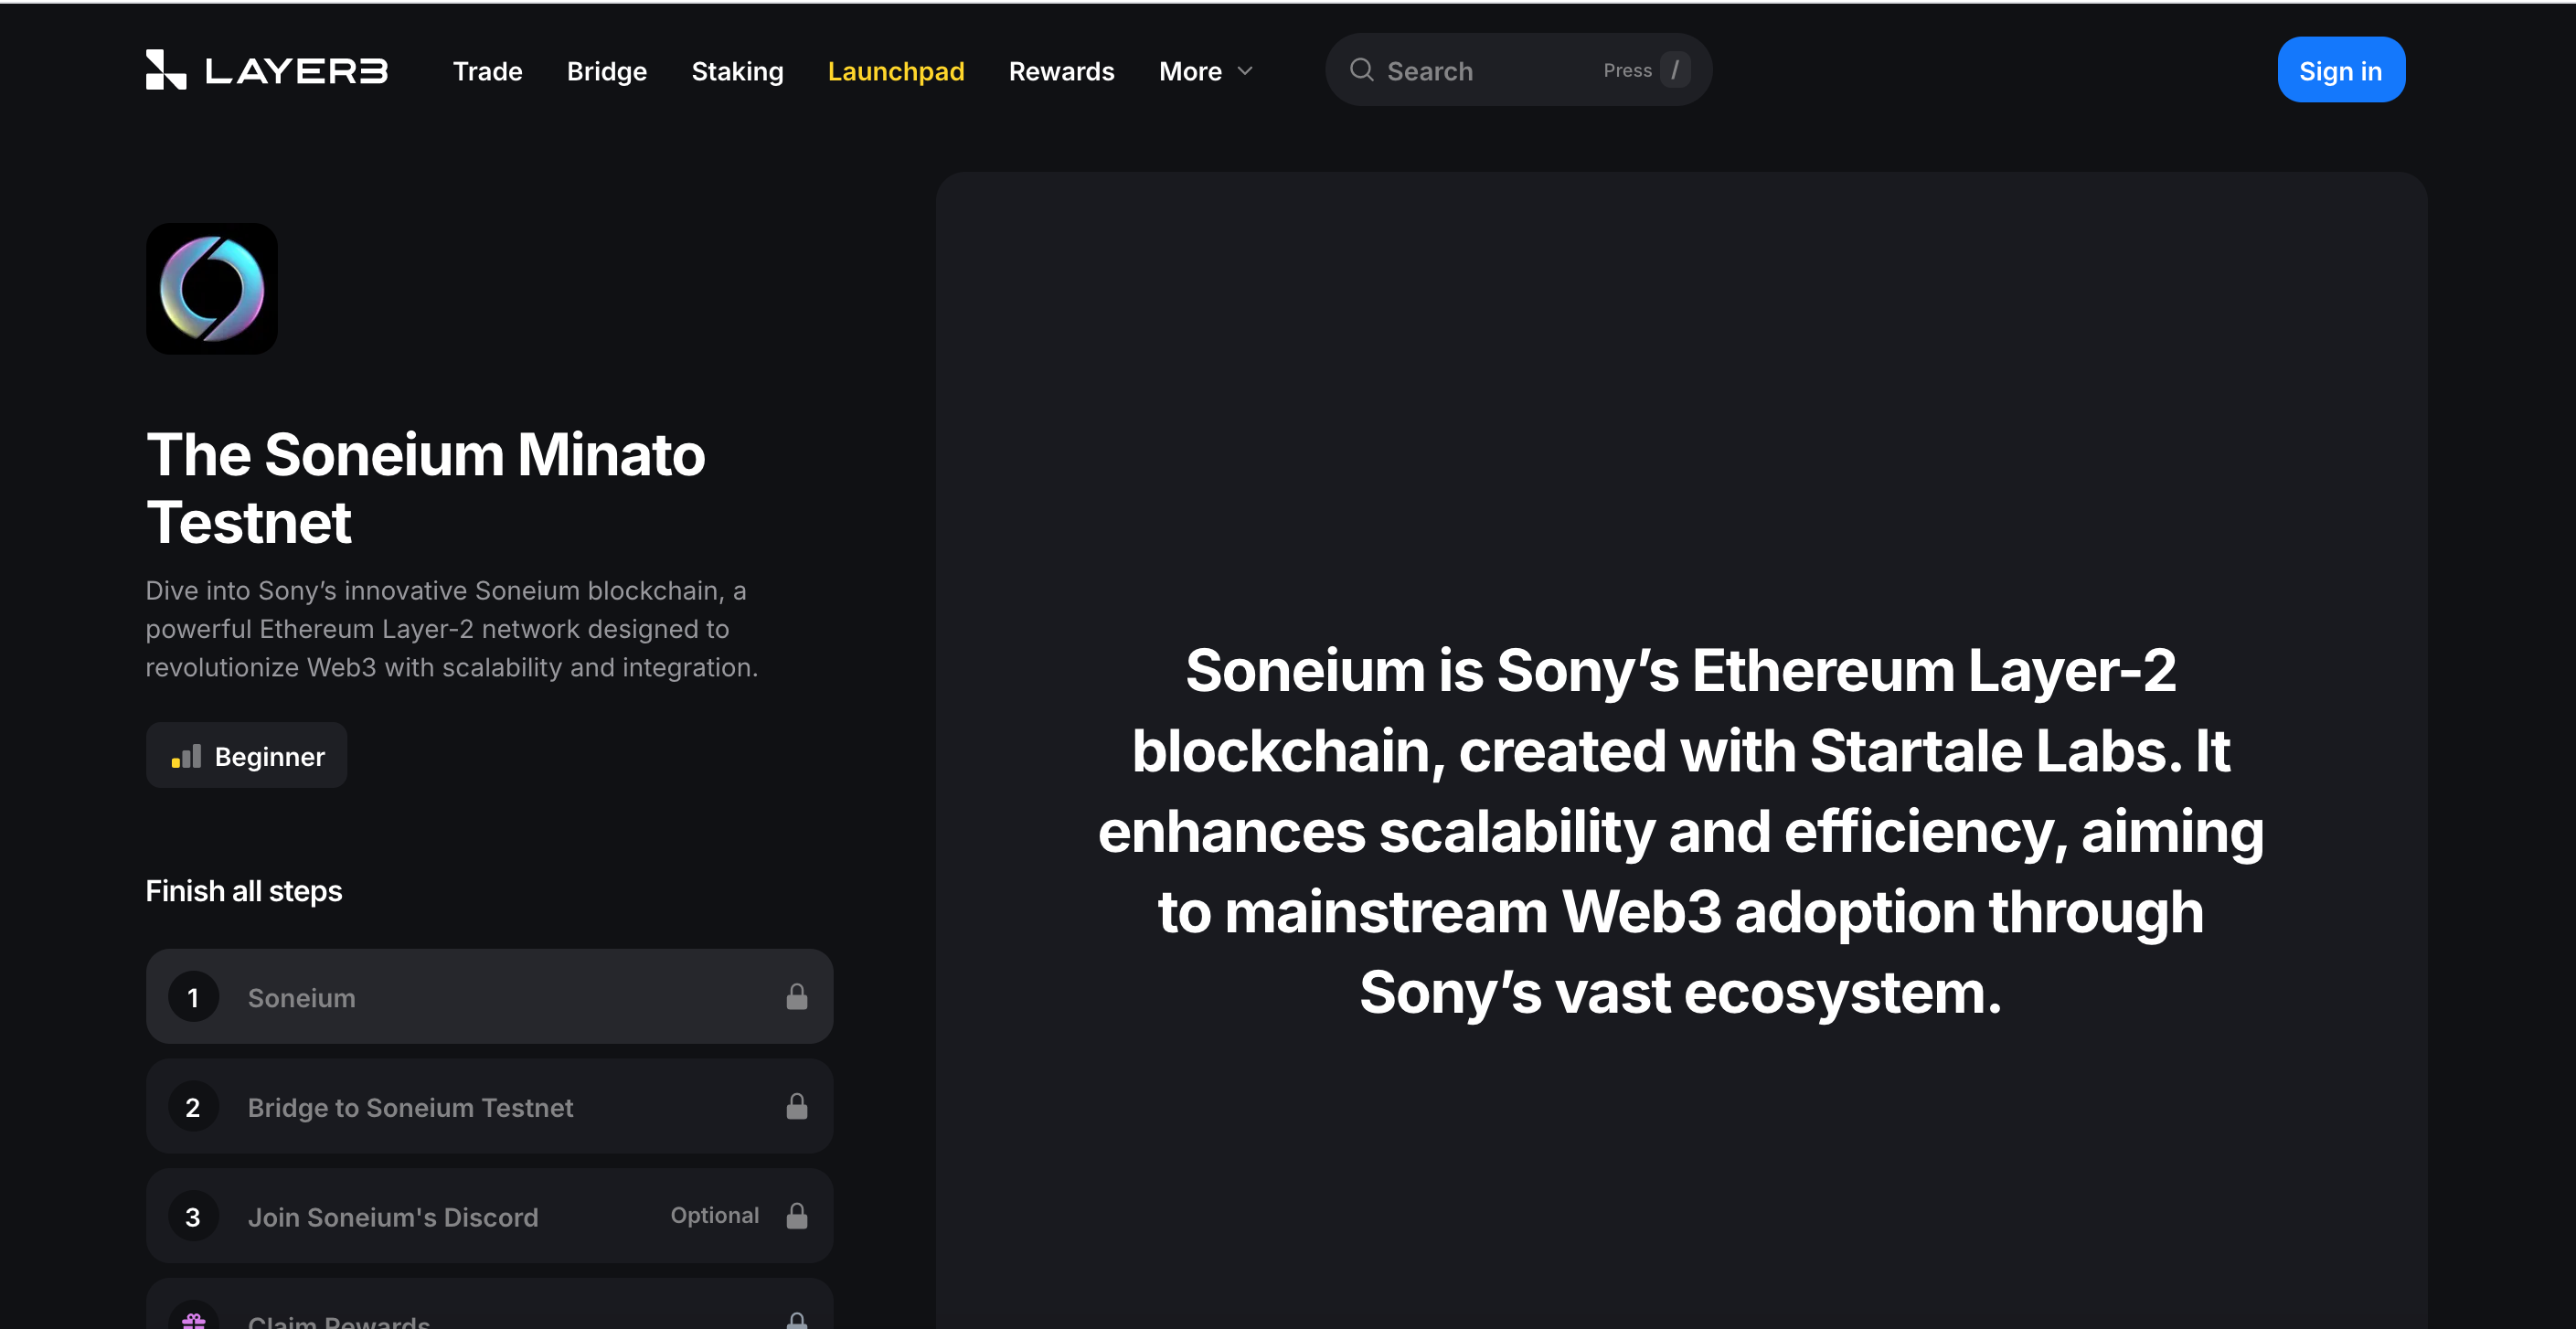The height and width of the screenshot is (1329, 2576).
Task: Click the lock icon on Soneium step
Action: pos(797,997)
